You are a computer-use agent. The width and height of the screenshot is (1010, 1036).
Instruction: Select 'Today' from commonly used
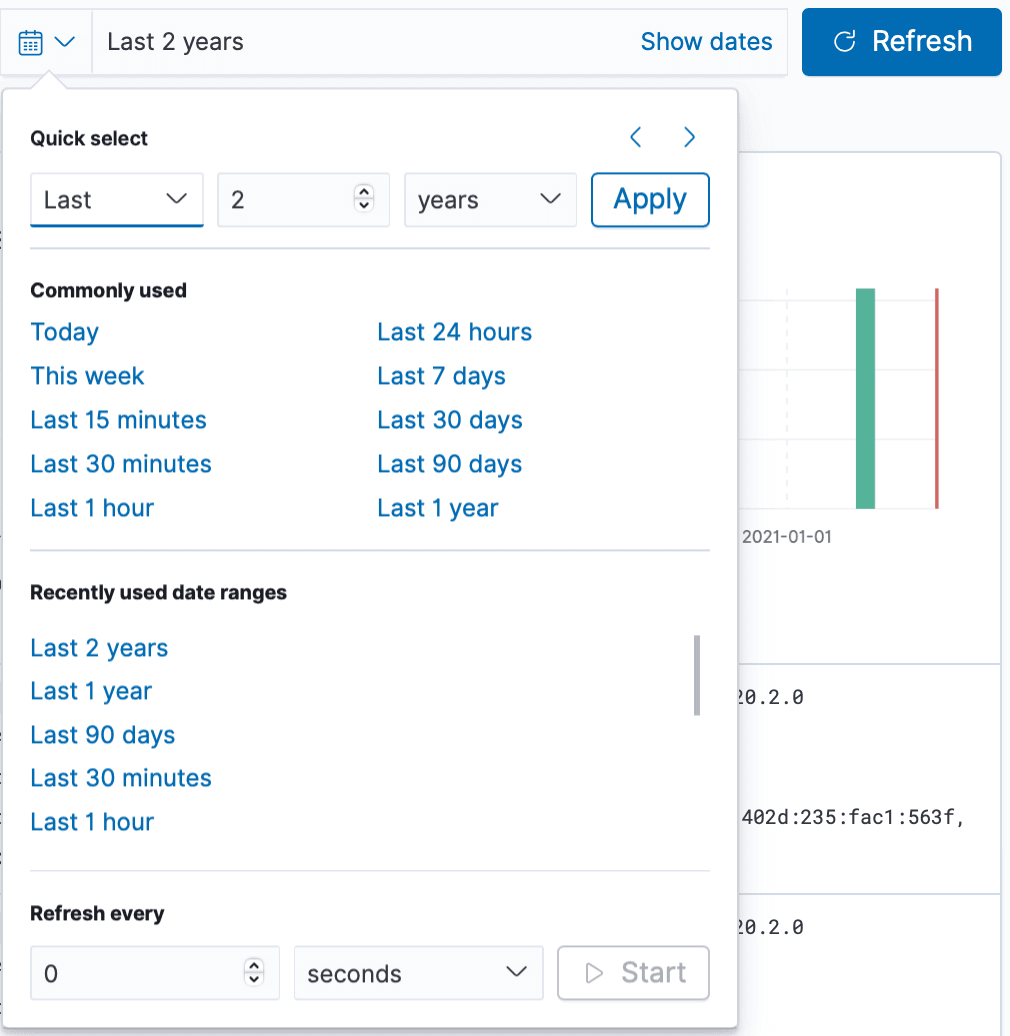(x=65, y=332)
